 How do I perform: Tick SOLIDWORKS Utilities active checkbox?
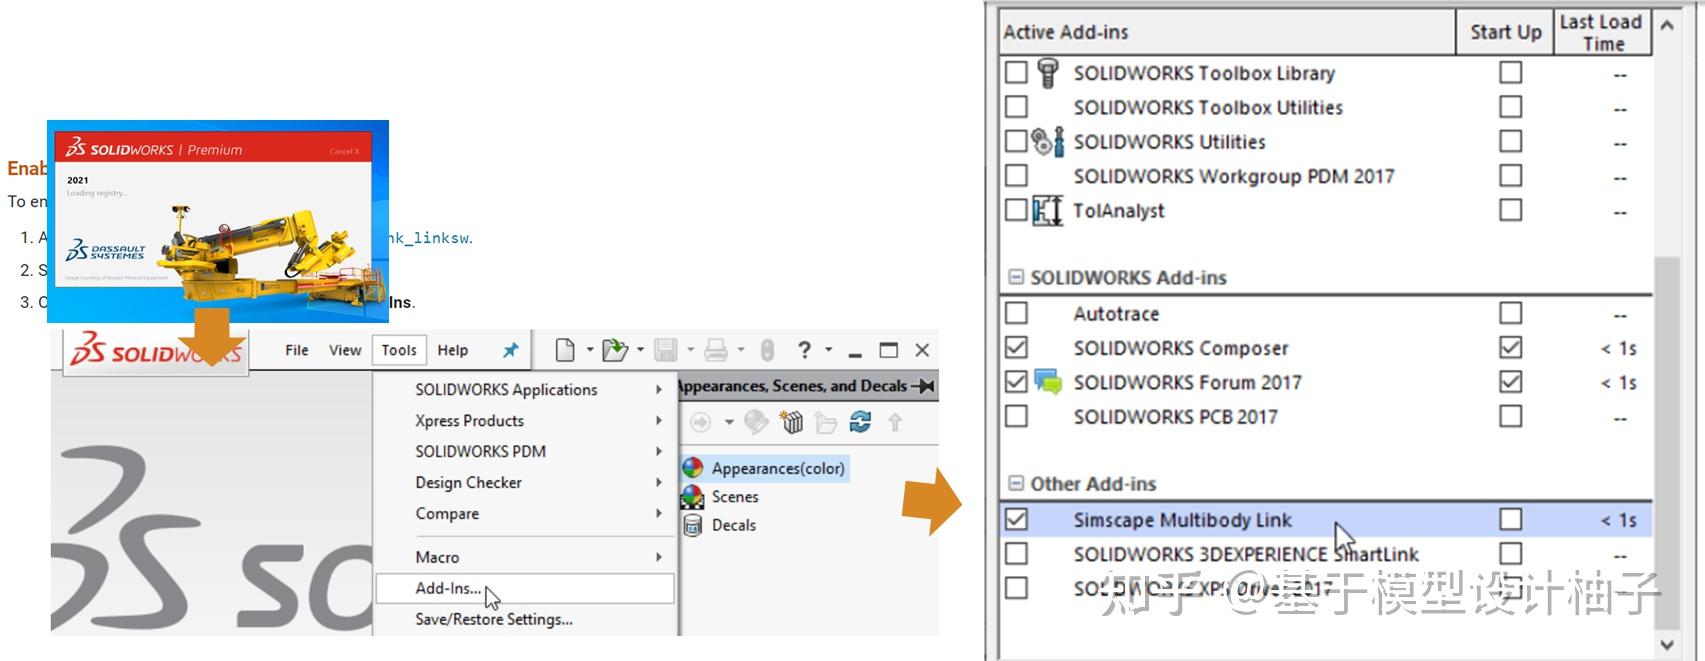[x=1016, y=141]
